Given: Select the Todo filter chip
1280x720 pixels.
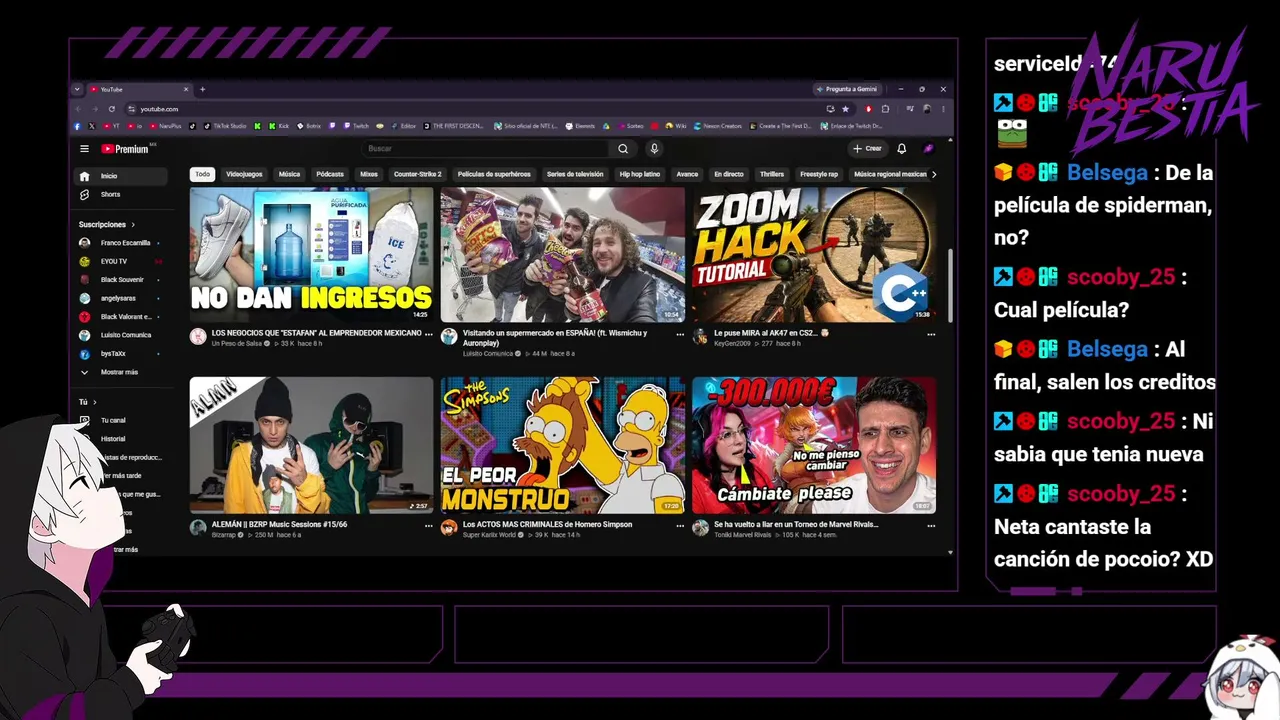Looking at the screenshot, I should (203, 174).
